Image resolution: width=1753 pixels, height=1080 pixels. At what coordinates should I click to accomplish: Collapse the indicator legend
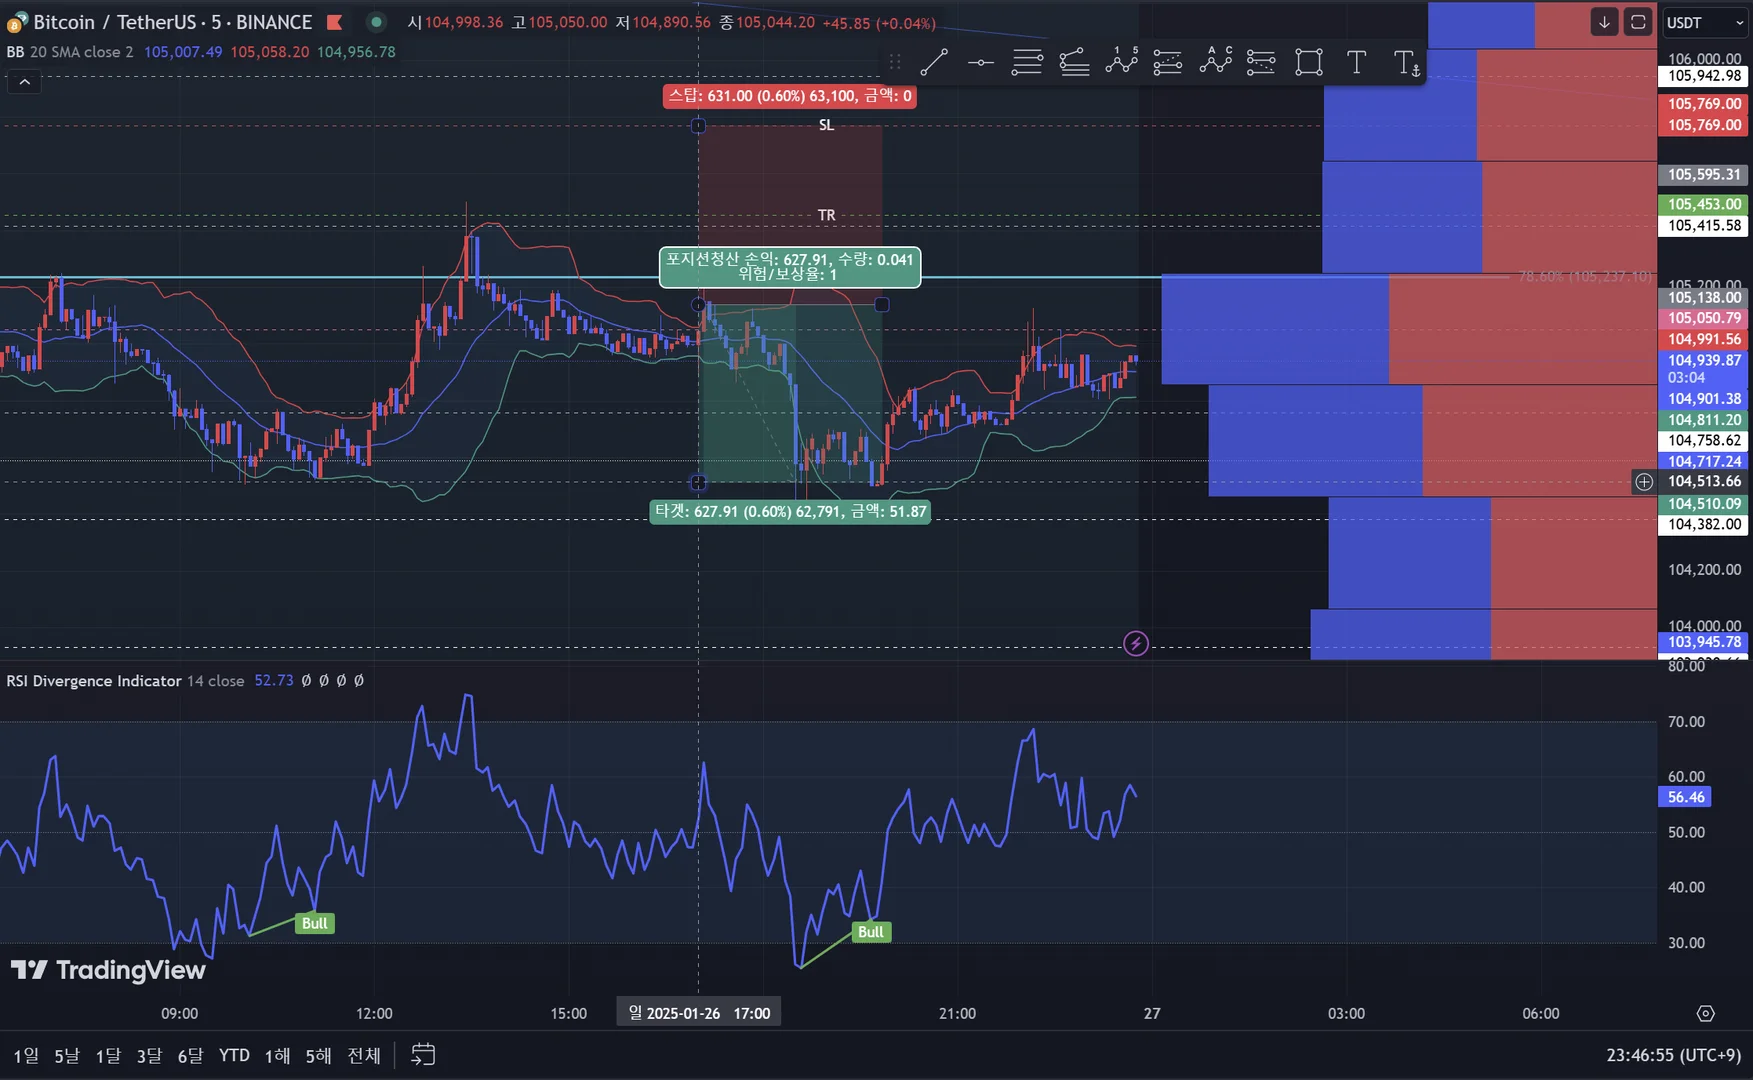(25, 82)
